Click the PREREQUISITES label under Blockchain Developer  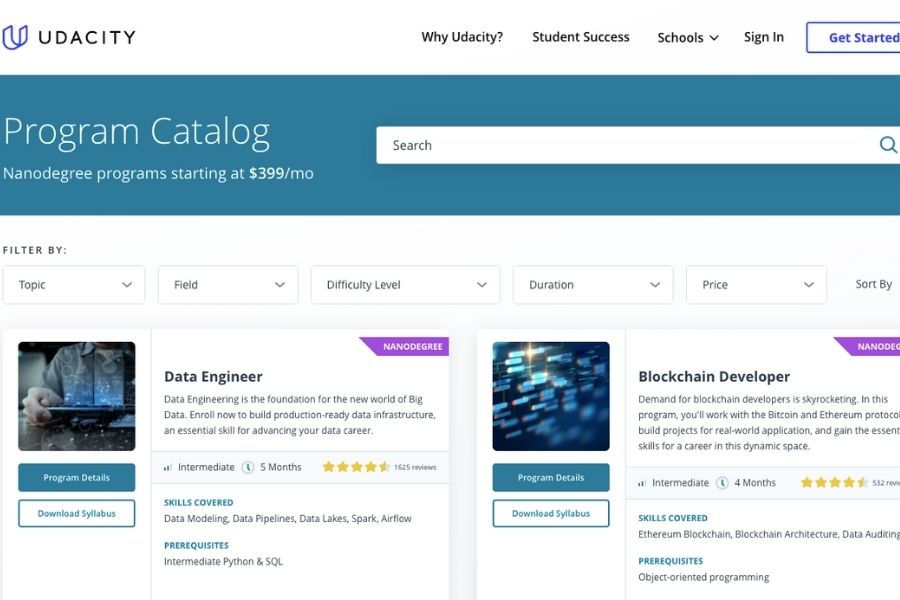[x=670, y=561]
